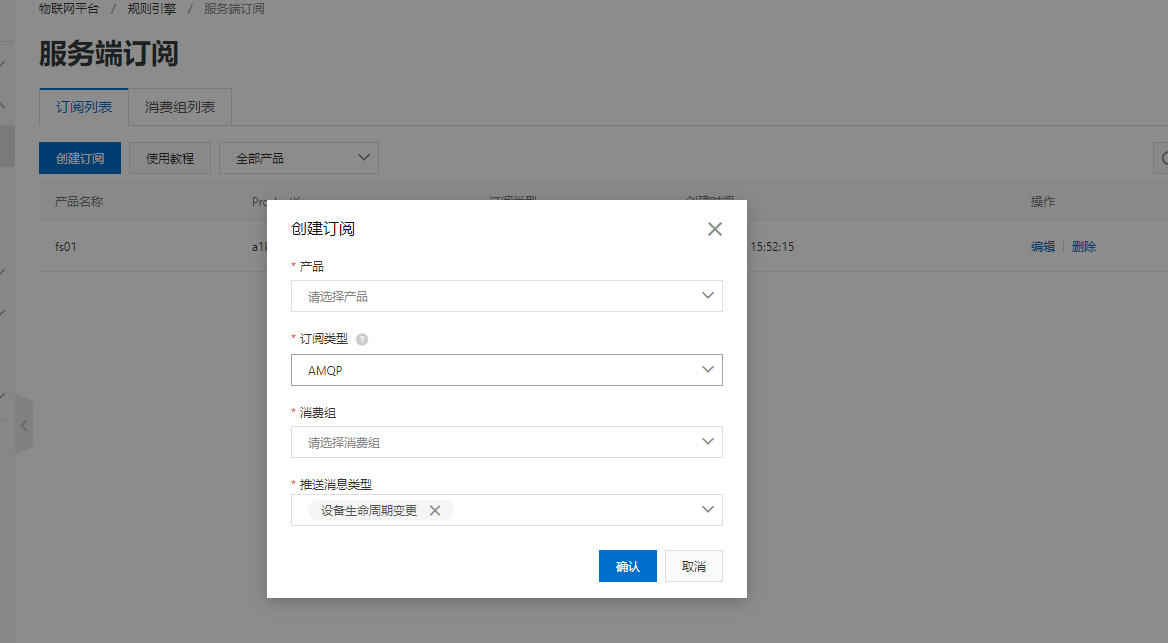Click 删除 link for fs01
Viewport: 1168px width, 643px height.
(1084, 247)
